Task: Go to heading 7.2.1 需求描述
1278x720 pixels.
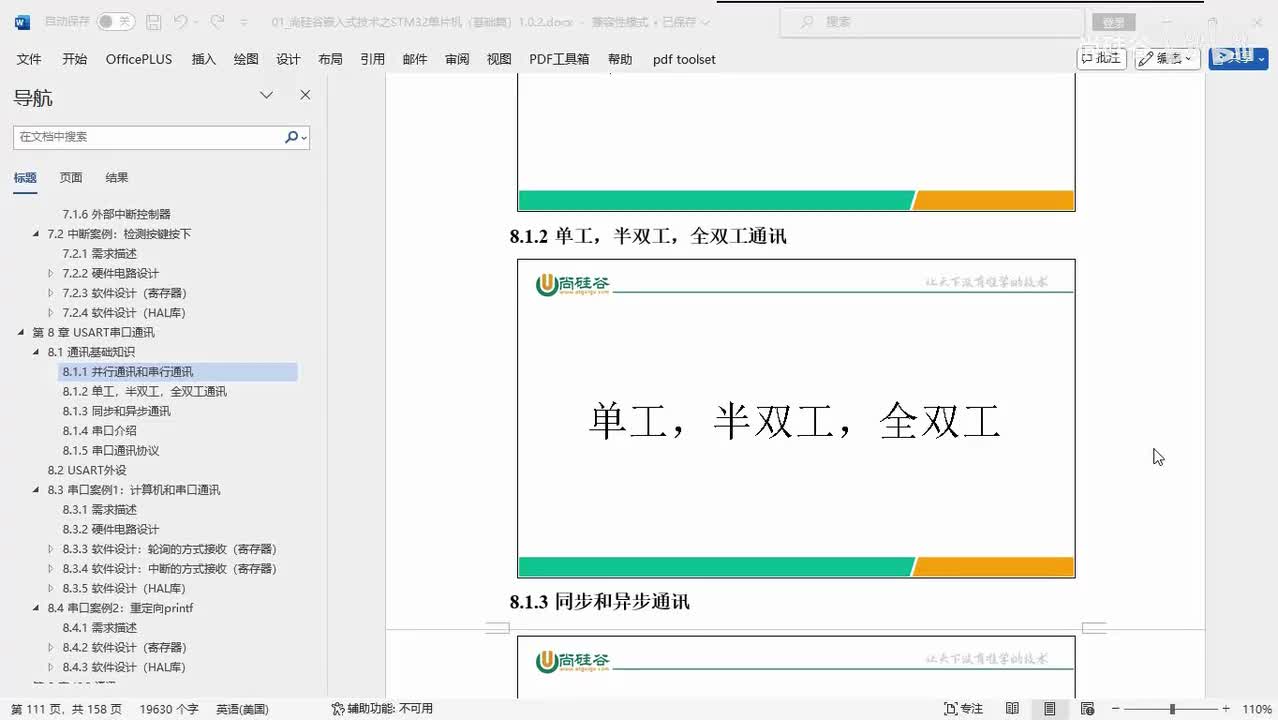Action: [99, 253]
